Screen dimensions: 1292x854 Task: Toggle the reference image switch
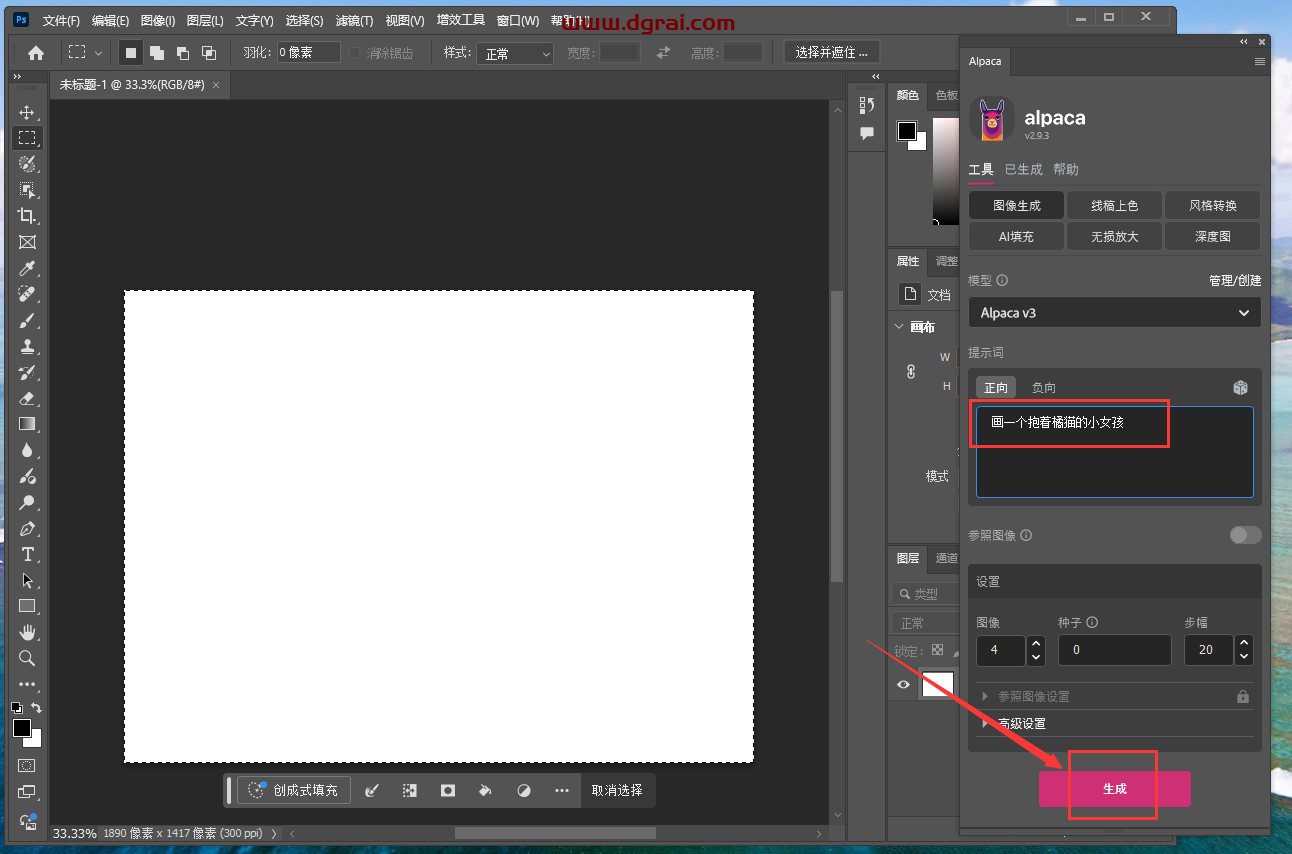1245,535
